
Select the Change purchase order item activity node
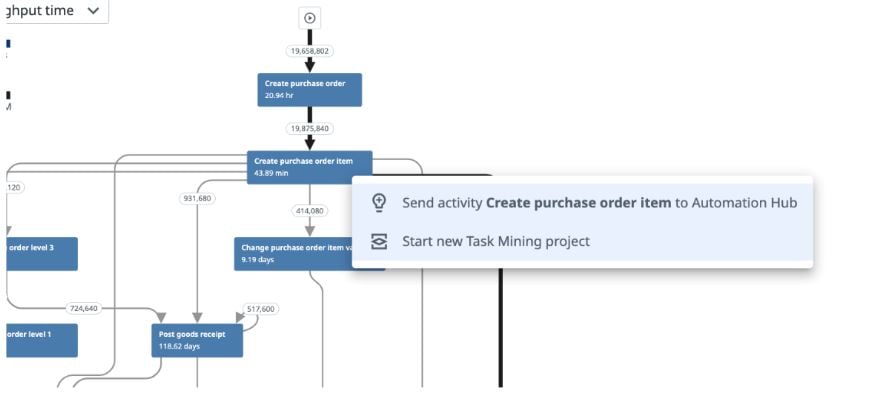(x=294, y=254)
